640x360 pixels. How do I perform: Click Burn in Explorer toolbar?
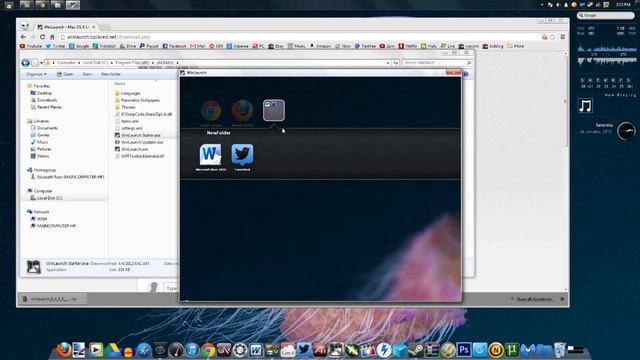click(x=87, y=74)
